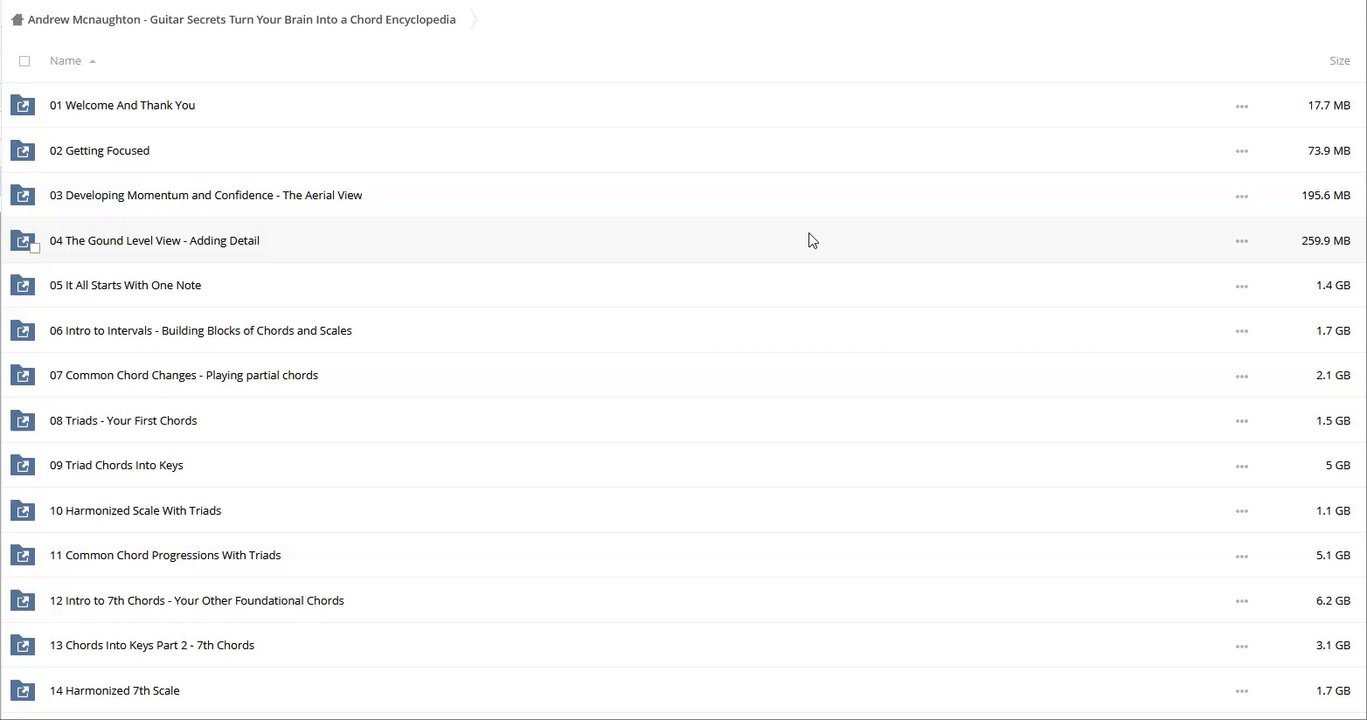Sort files by the Size column header
Viewport: 1367px width, 720px height.
pos(1339,61)
